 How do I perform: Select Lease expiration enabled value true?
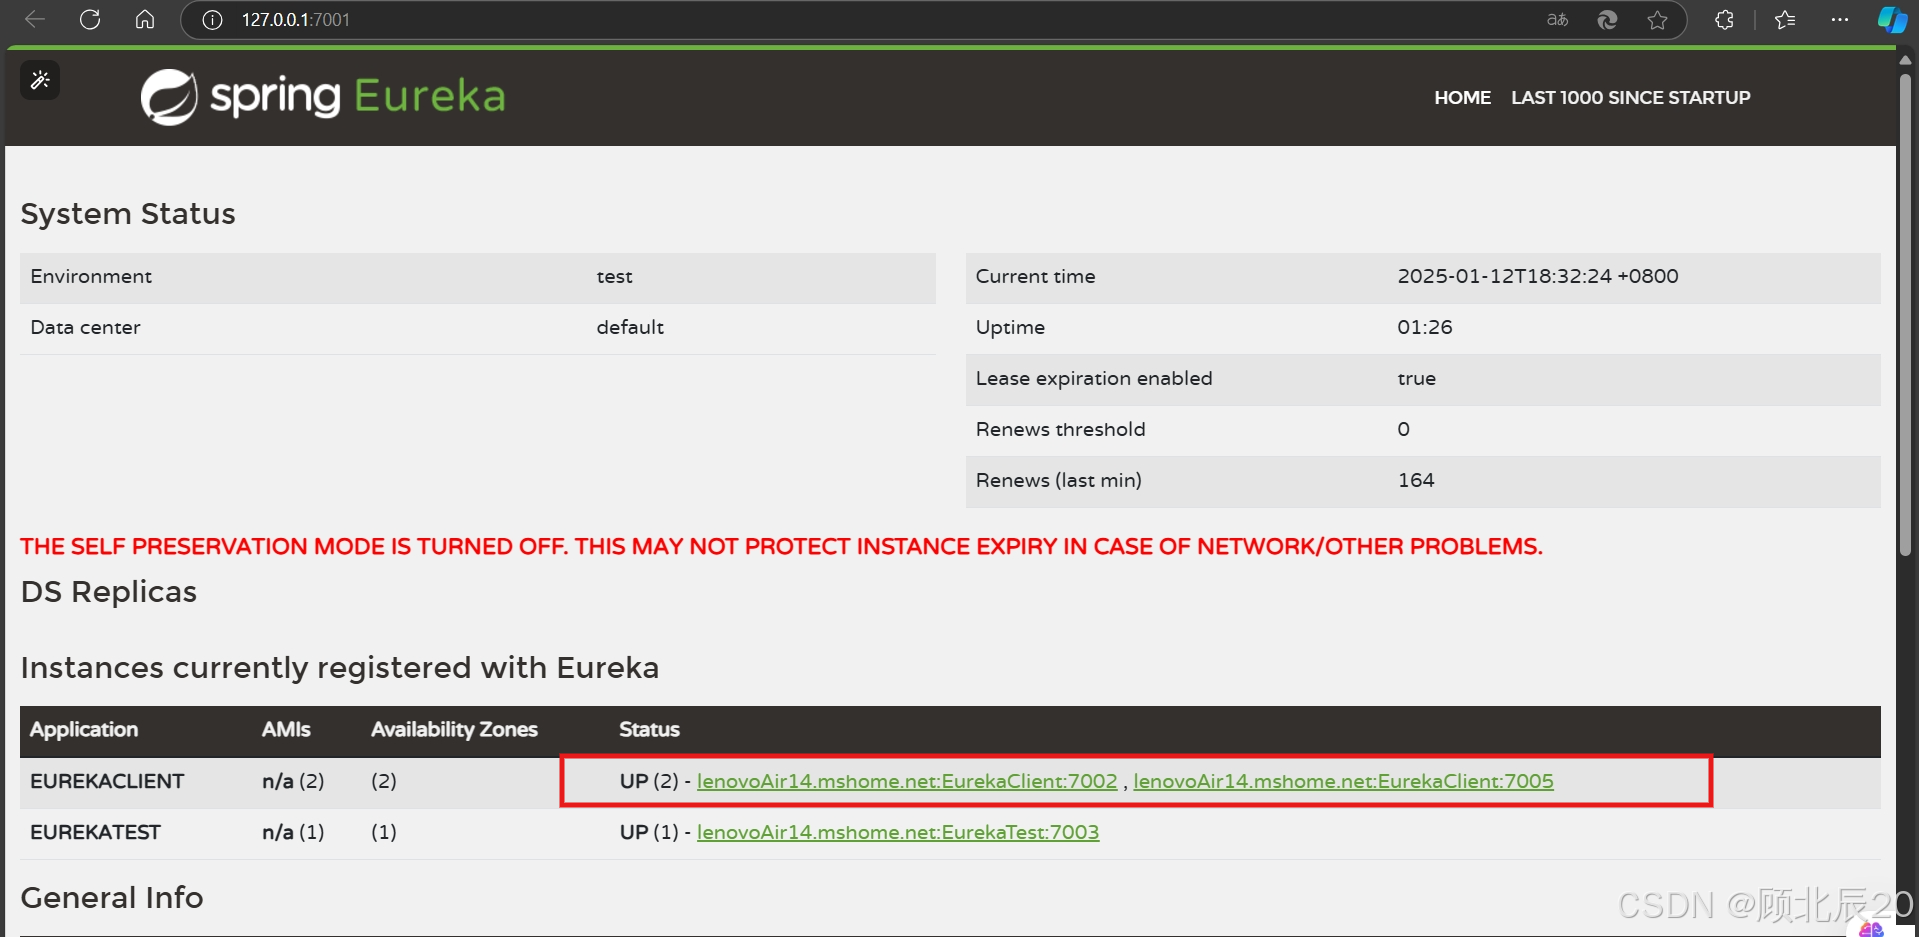(x=1416, y=378)
